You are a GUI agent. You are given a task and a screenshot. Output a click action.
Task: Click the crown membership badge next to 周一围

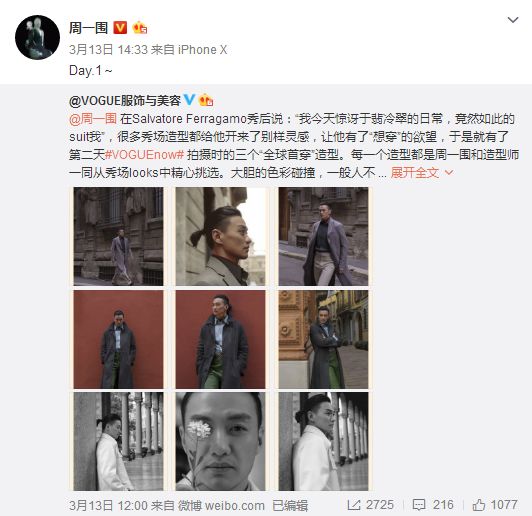pyautogui.click(x=140, y=27)
